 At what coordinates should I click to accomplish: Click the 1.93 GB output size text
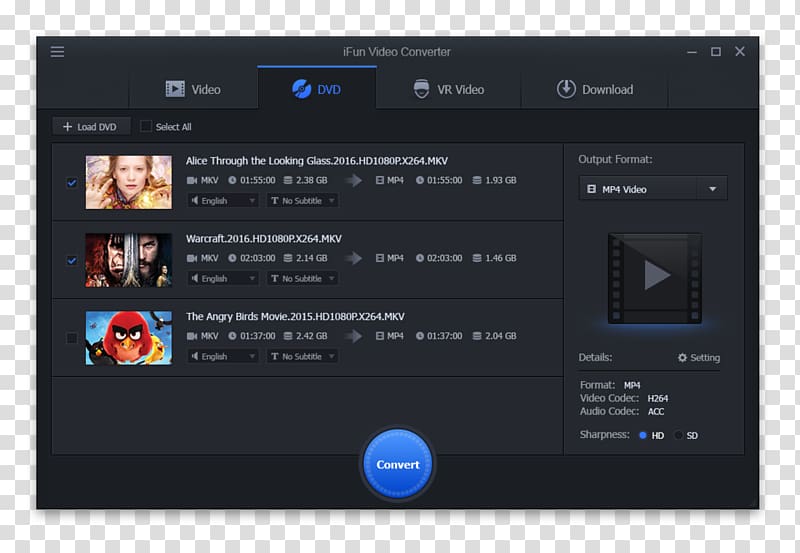501,180
